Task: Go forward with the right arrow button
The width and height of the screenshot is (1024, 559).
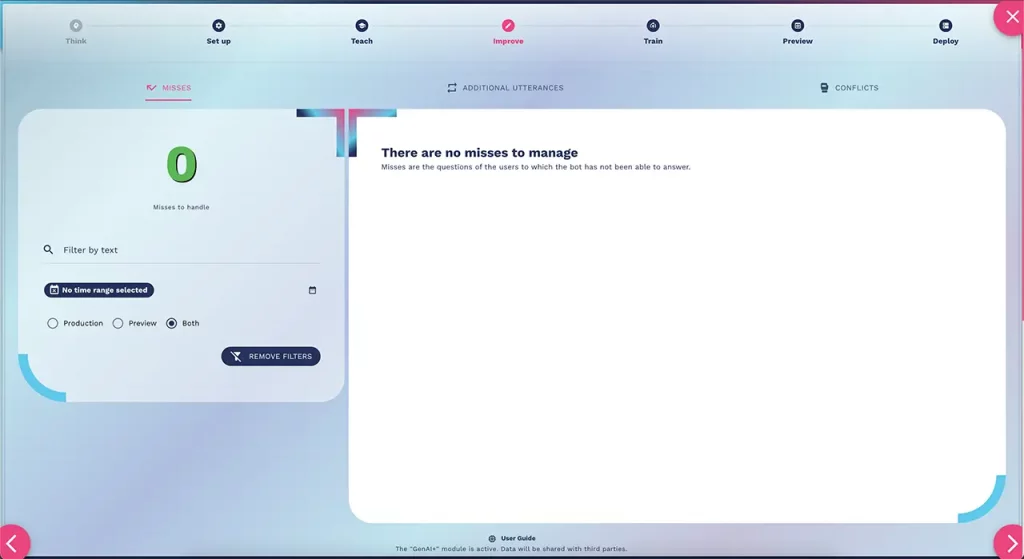Action: coord(1010,543)
